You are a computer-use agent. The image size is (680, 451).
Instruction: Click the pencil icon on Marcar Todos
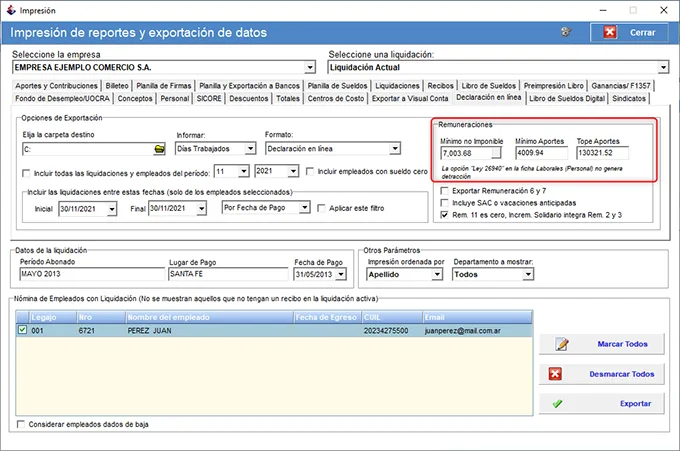pyautogui.click(x=562, y=344)
